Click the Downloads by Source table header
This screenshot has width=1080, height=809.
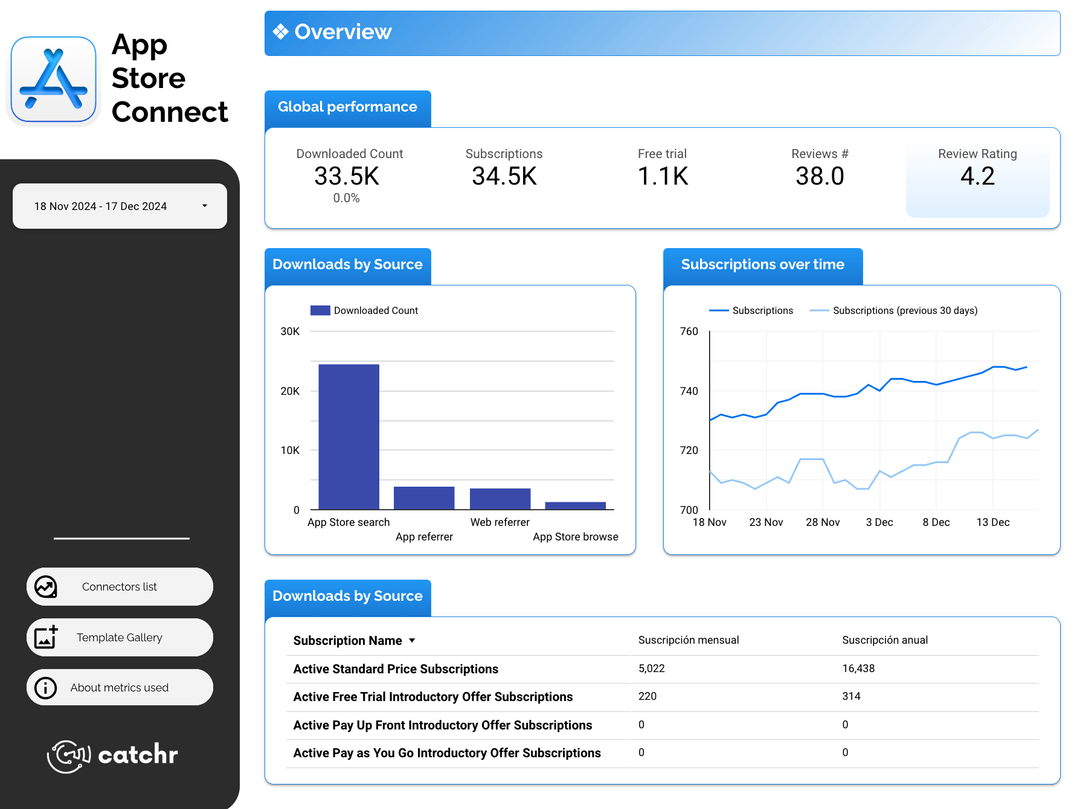click(x=347, y=596)
